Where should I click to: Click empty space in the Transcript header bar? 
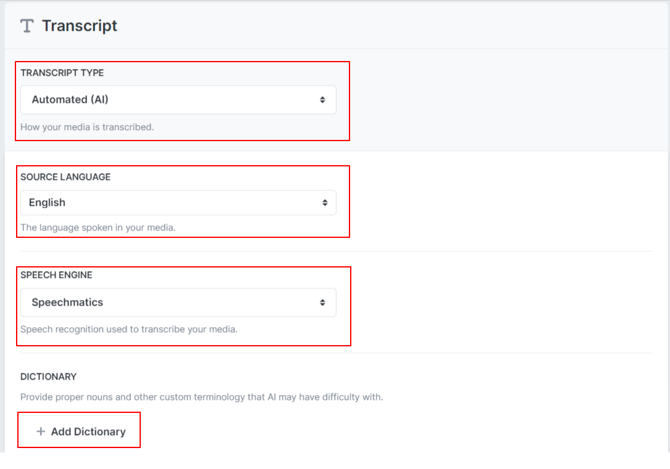pyautogui.click(x=400, y=26)
